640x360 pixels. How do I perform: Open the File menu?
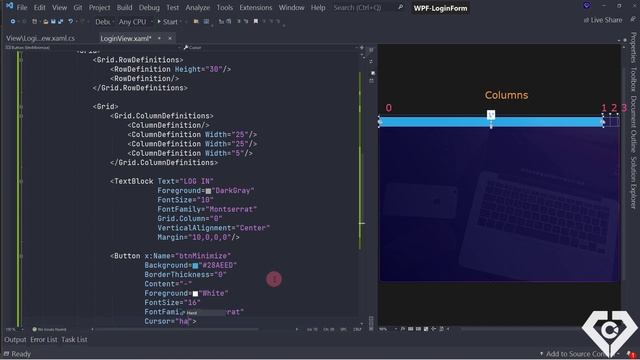click(22, 7)
